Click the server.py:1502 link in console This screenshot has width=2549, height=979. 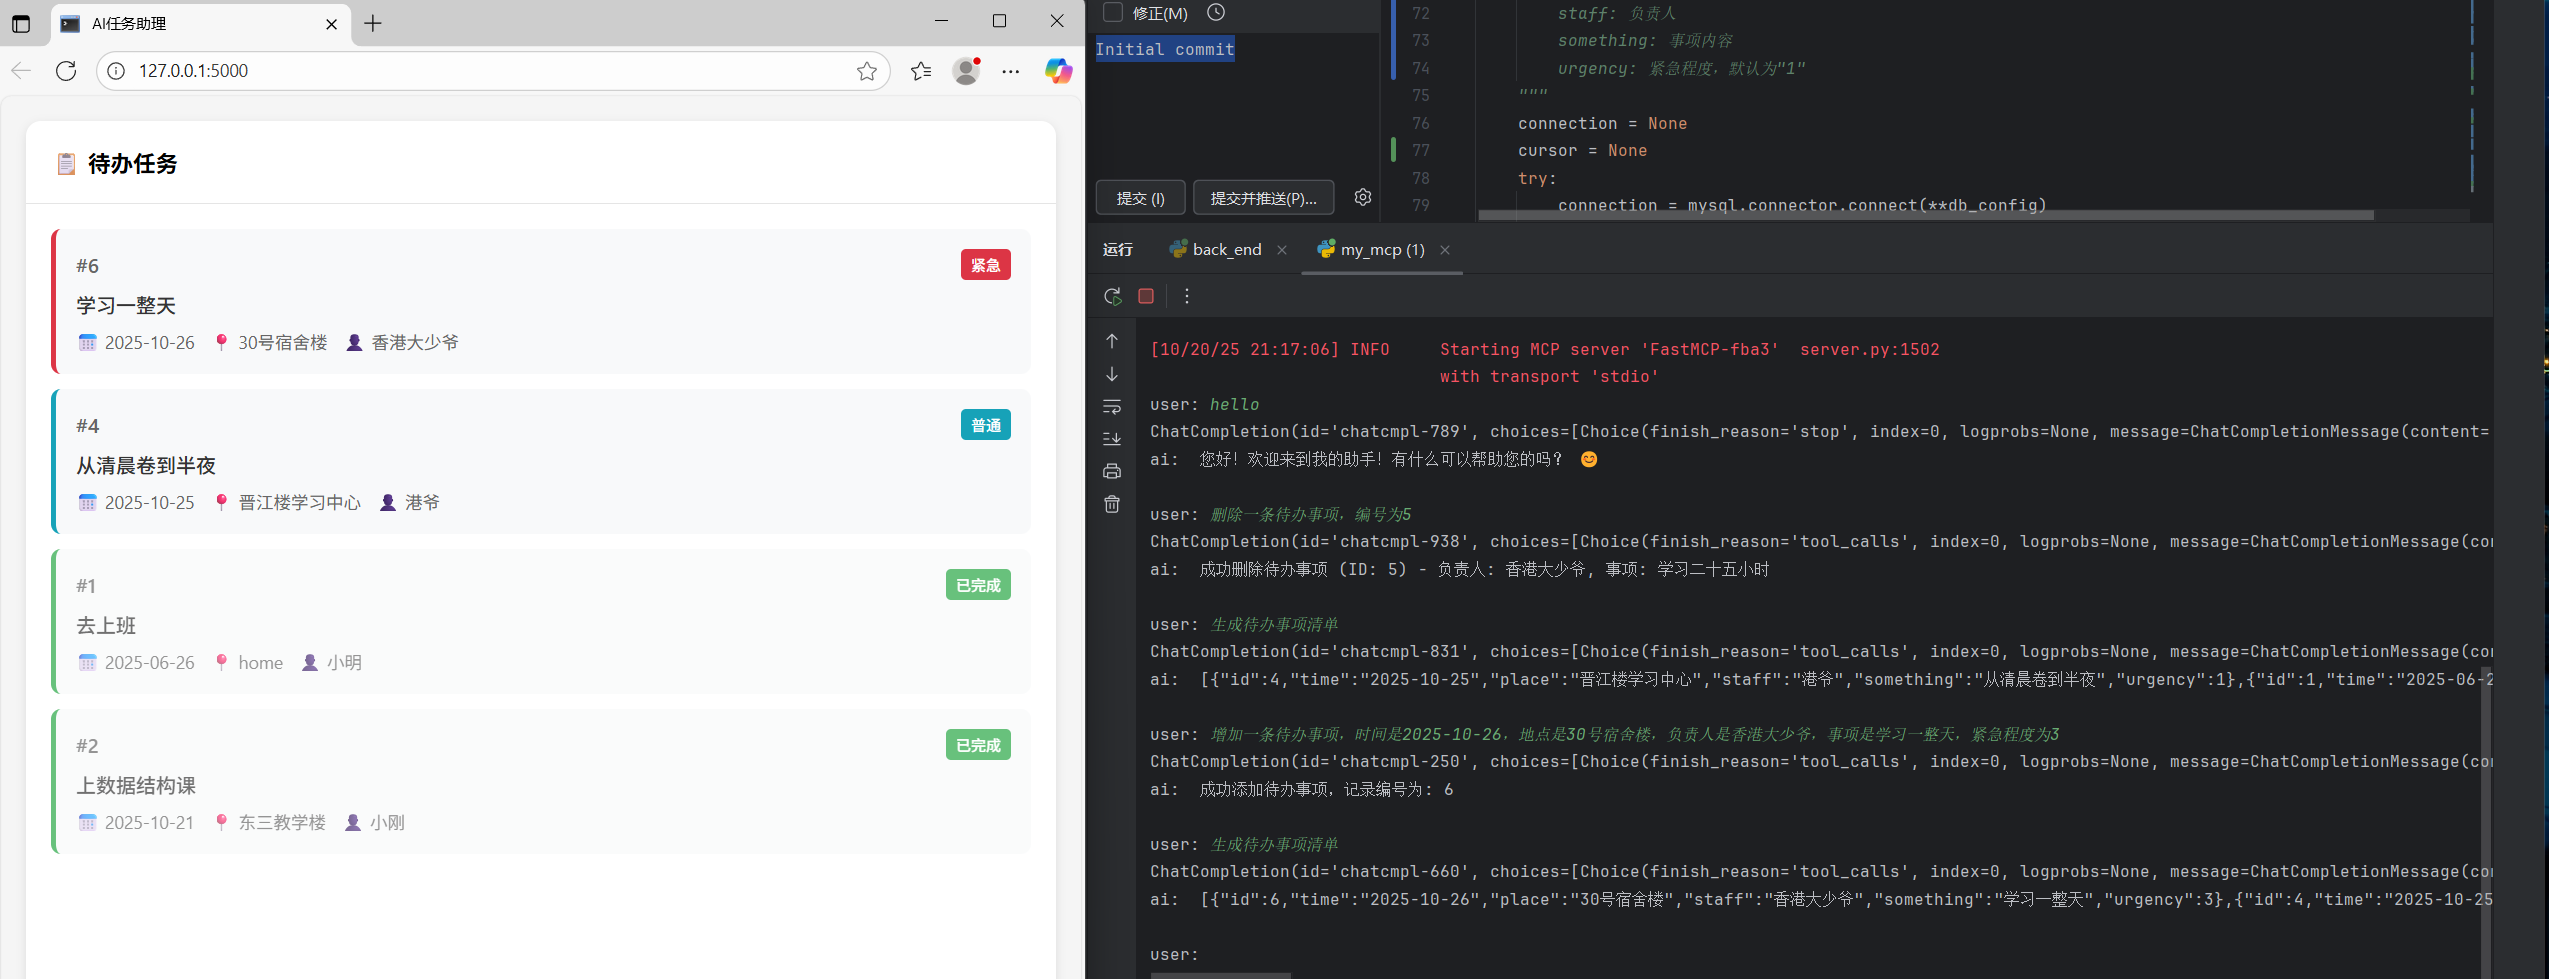click(1869, 350)
